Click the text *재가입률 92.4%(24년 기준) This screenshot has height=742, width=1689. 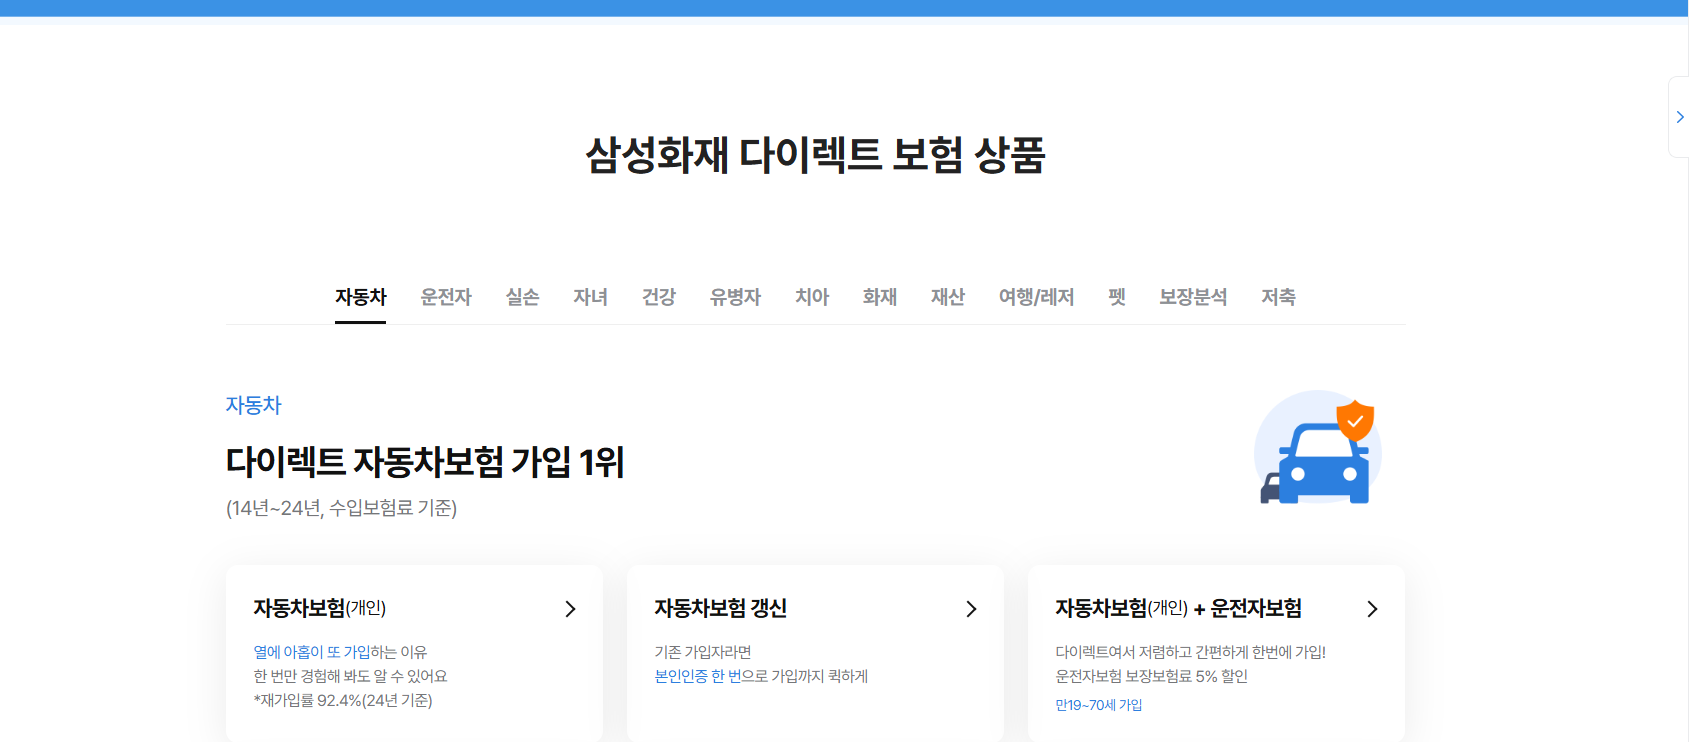click(343, 700)
